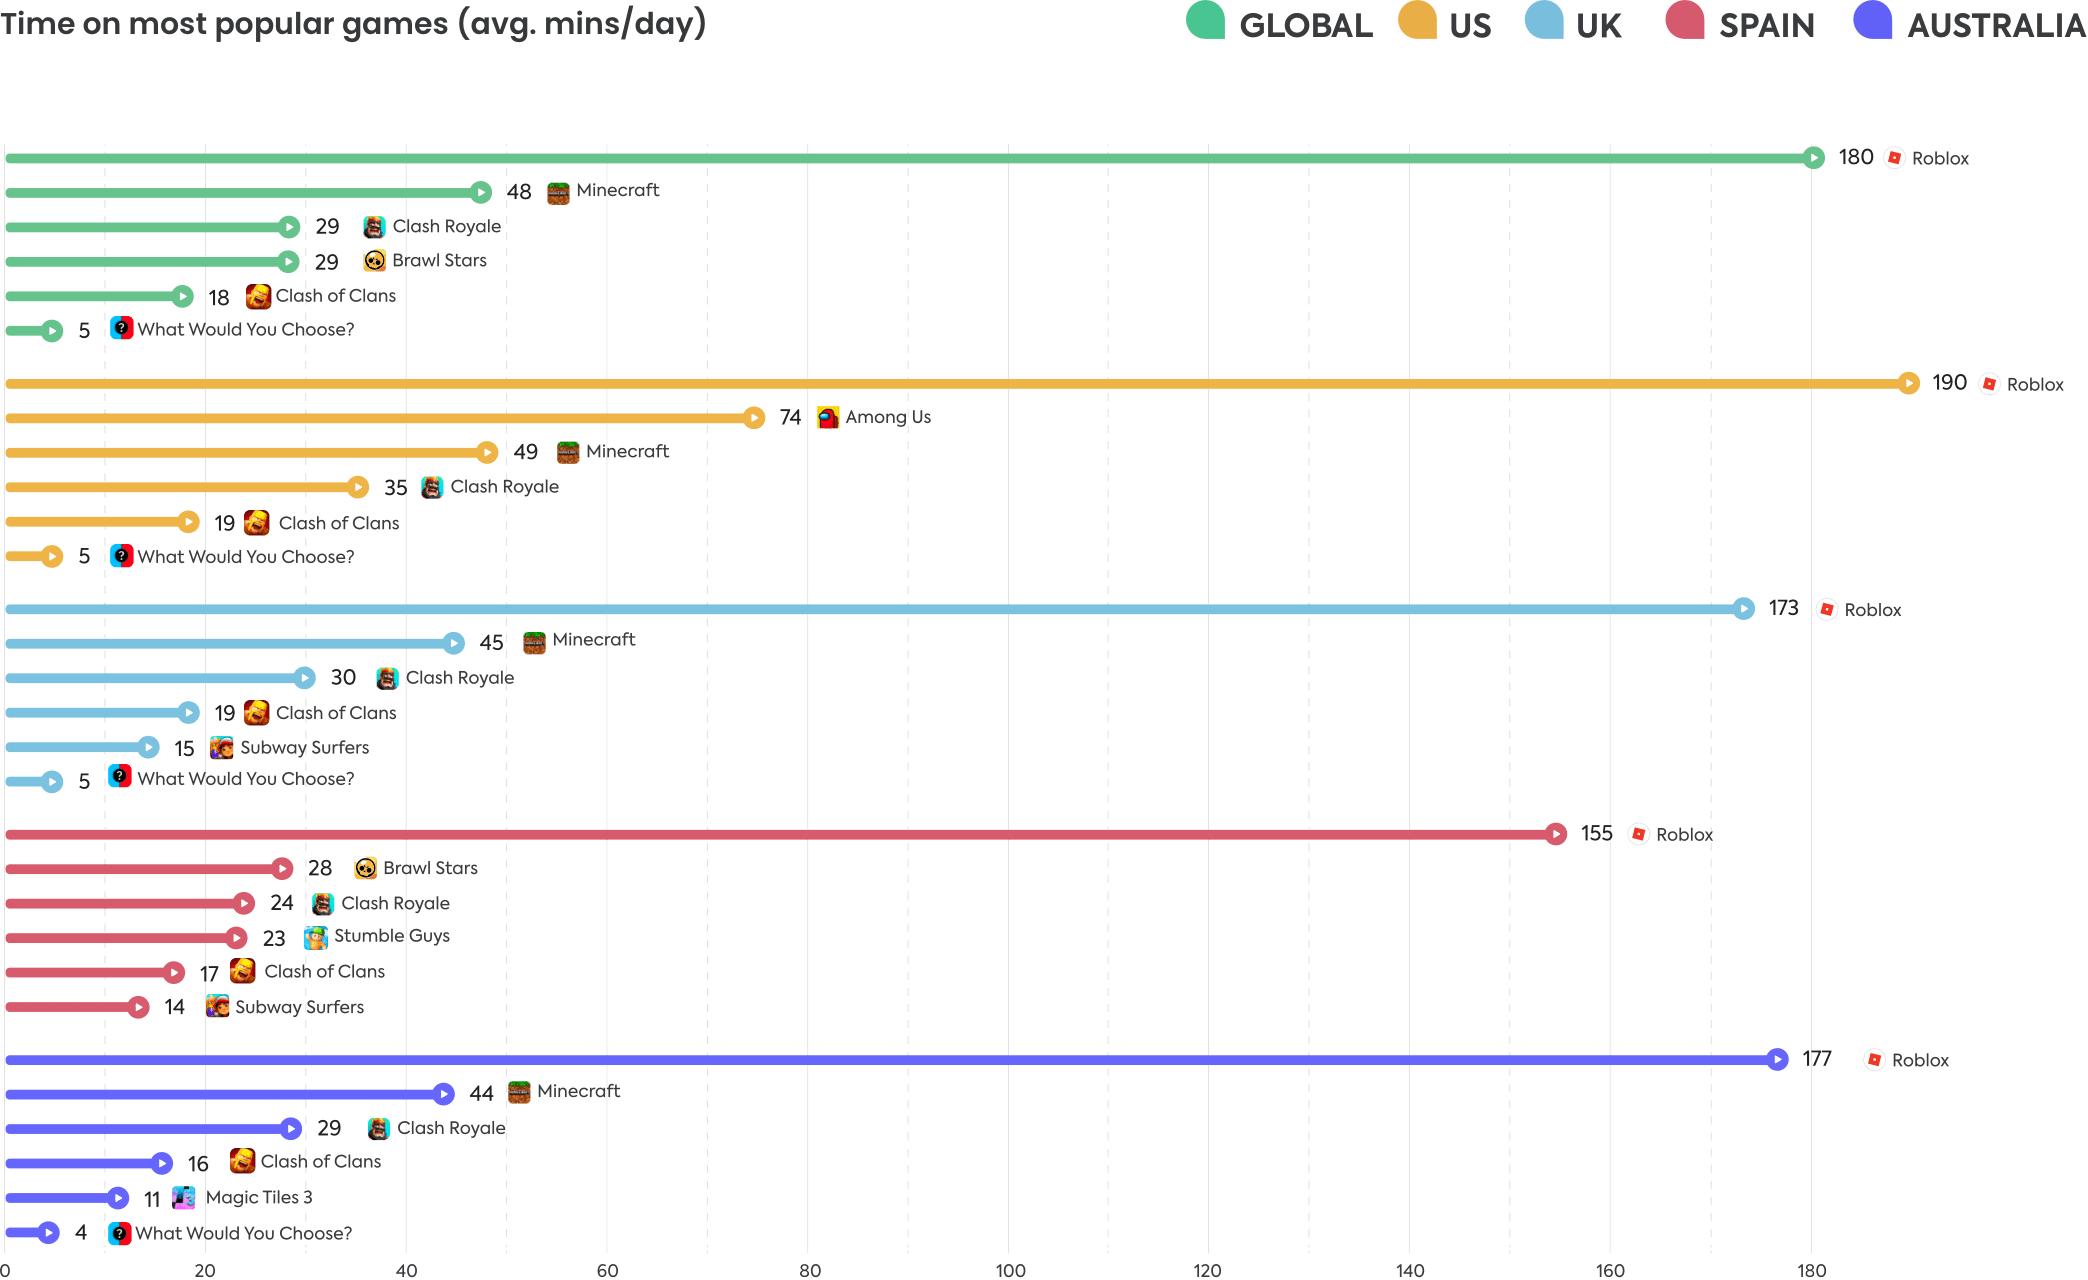This screenshot has height=1280, width=2088.
Task: Click the Among Us icon in US chart
Action: (x=828, y=418)
